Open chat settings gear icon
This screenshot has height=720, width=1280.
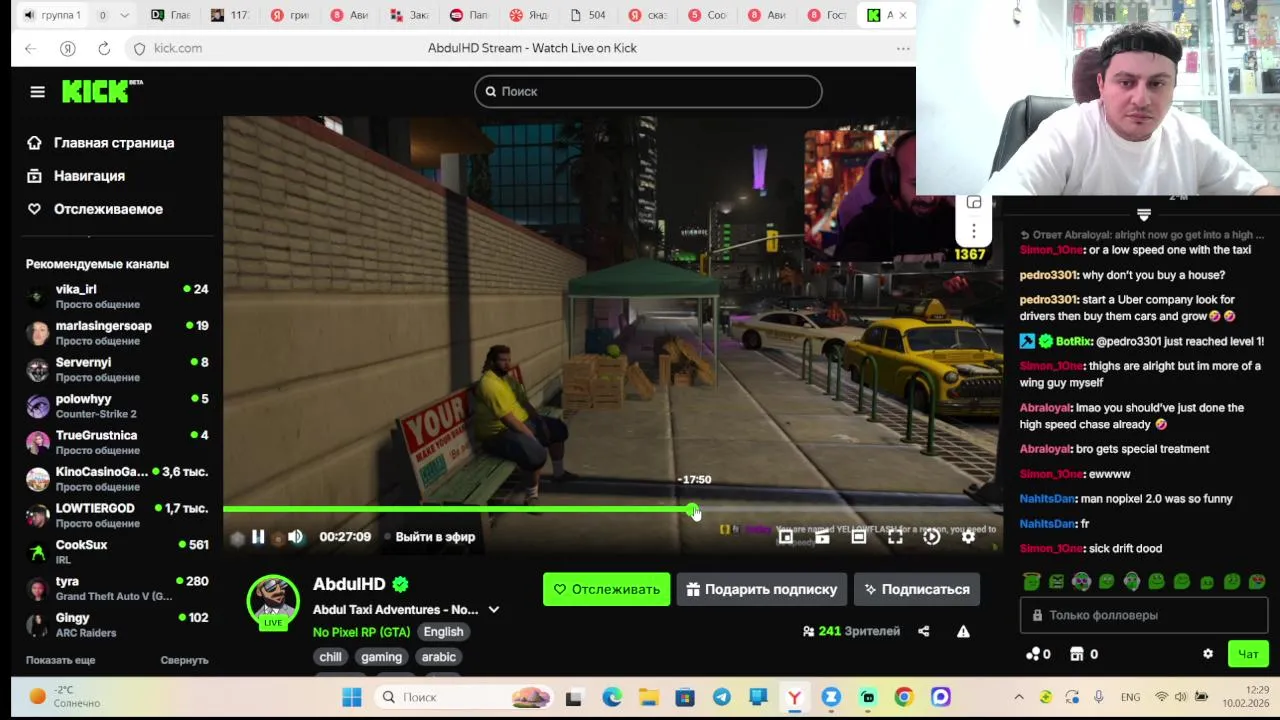1208,654
